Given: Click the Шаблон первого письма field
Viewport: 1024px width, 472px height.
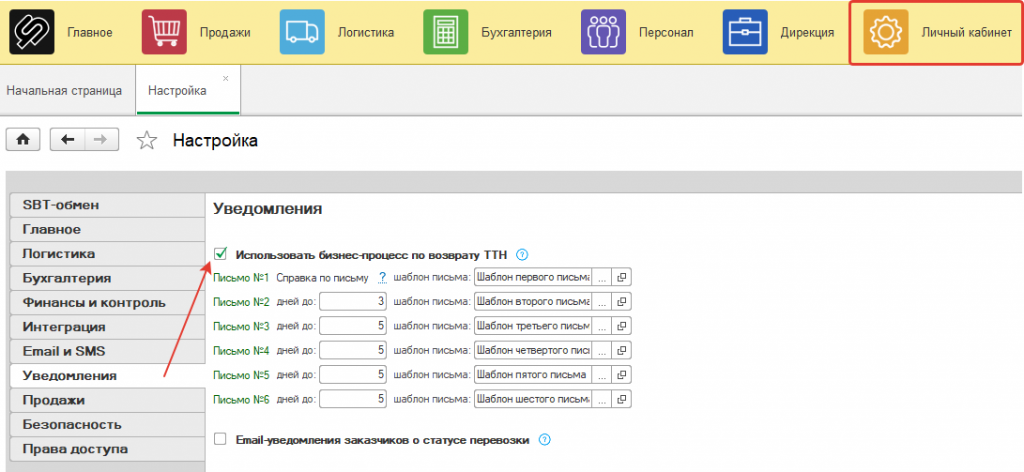Looking at the screenshot, I should (533, 277).
